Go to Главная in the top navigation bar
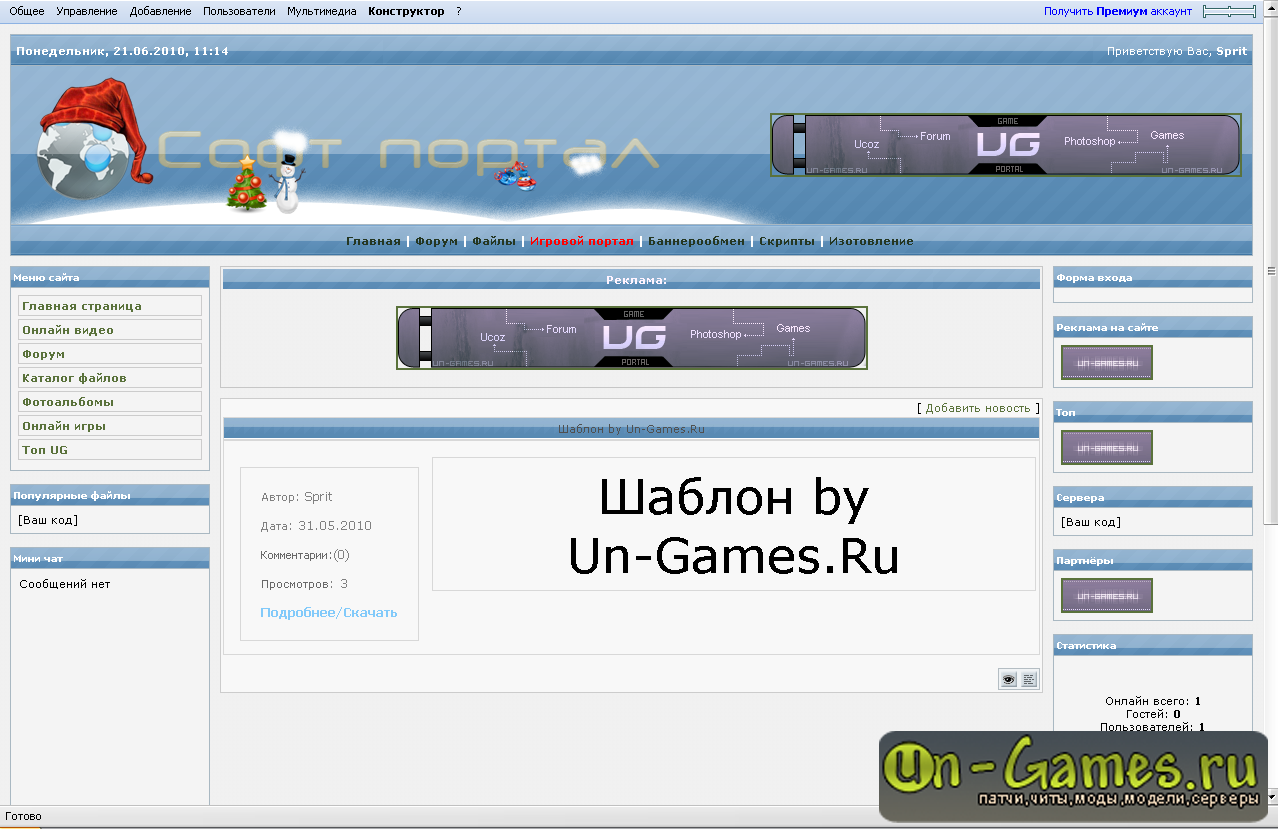 [x=373, y=241]
